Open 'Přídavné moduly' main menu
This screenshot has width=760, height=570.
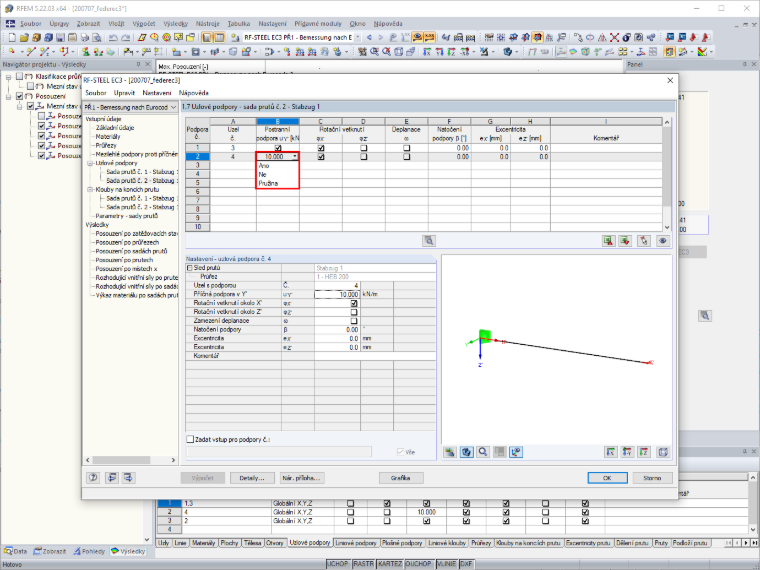[318, 23]
